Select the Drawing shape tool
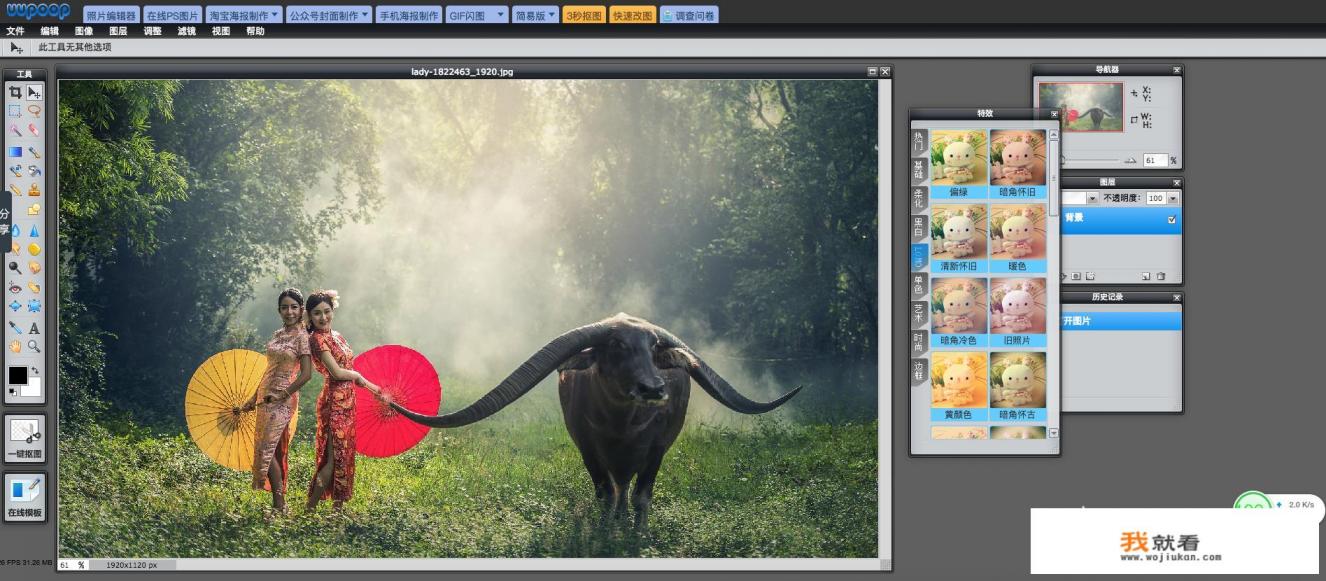Screen dimensions: 1326x581 (x=34, y=211)
